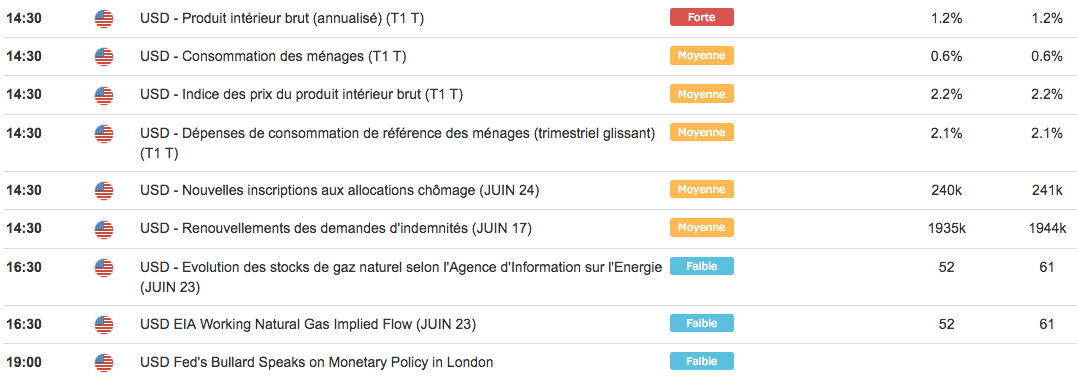Open the Indice des prix du PIB event
The image size is (1077, 384).
[x=302, y=95]
